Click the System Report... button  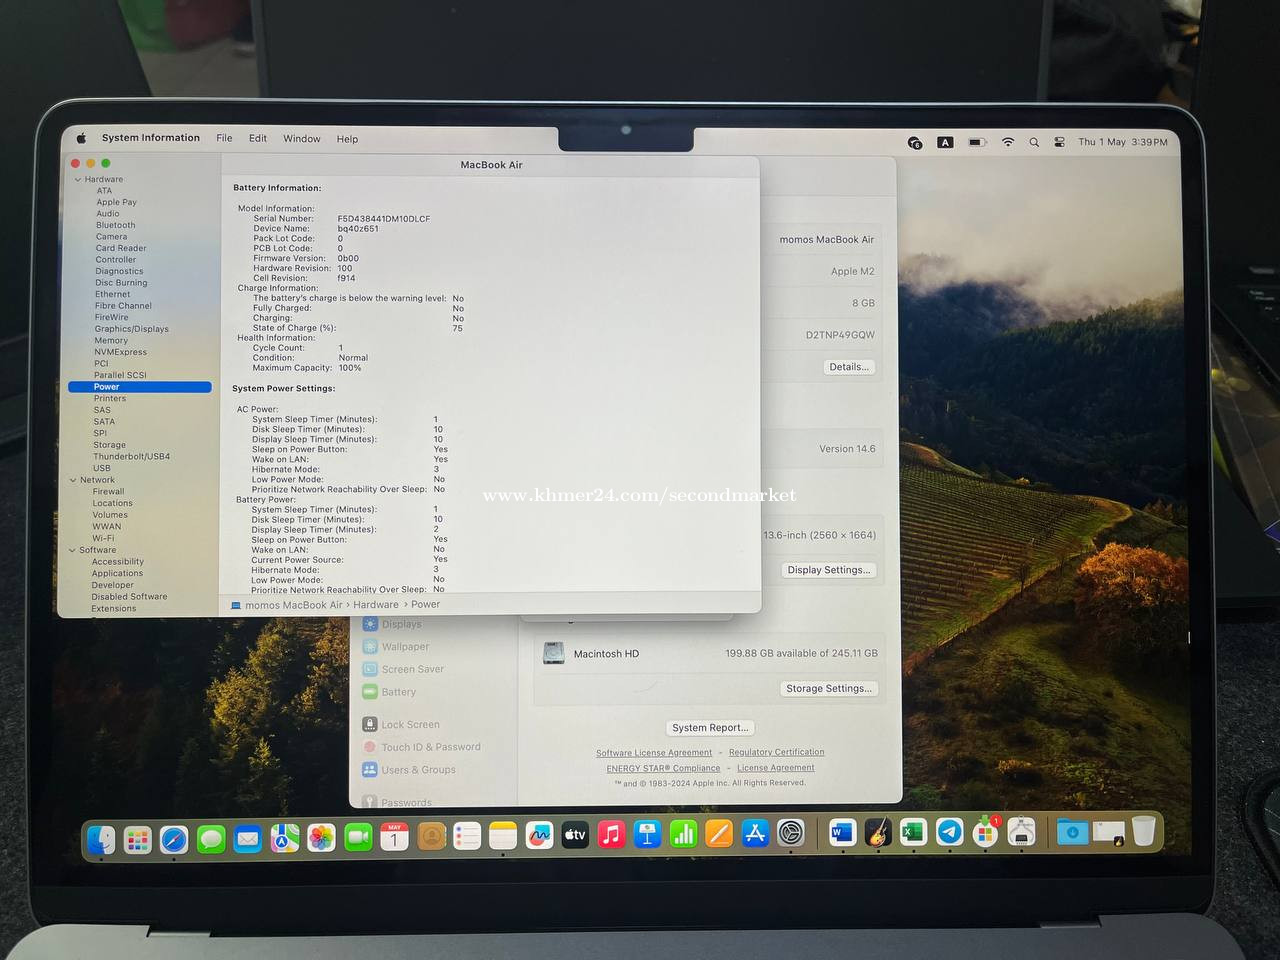pos(709,728)
